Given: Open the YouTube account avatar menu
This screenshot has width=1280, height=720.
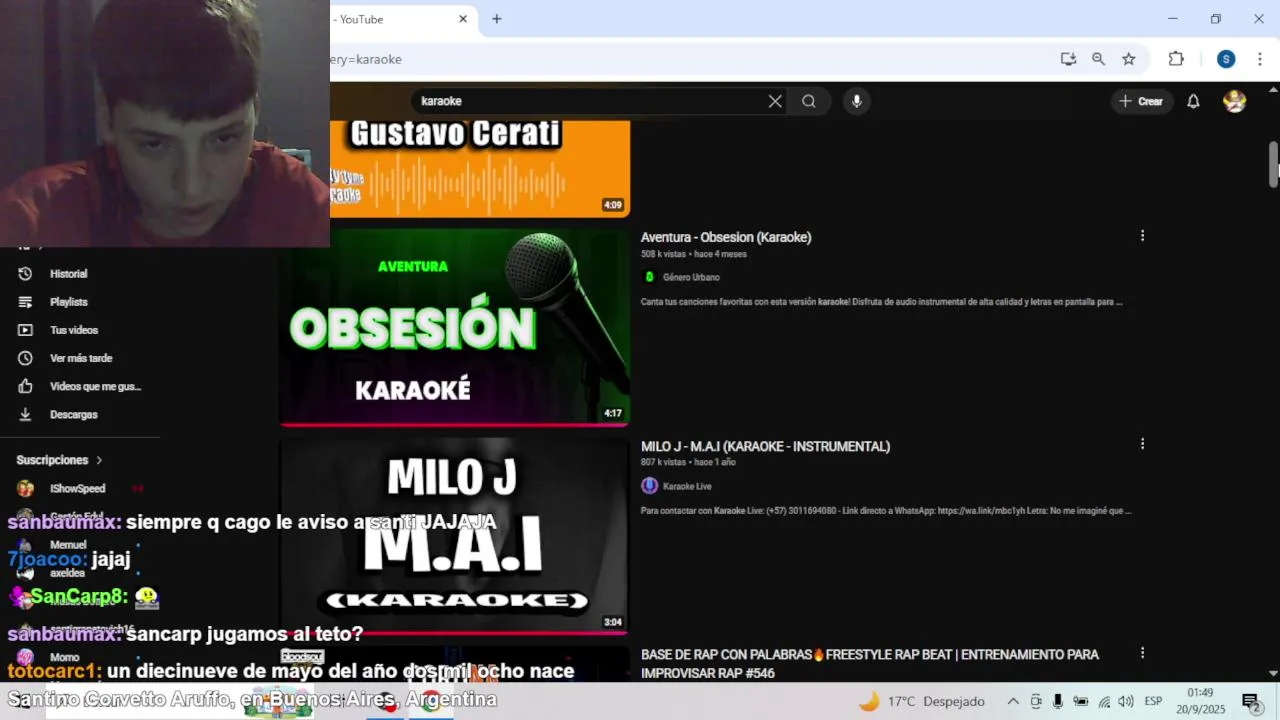Looking at the screenshot, I should [1235, 101].
